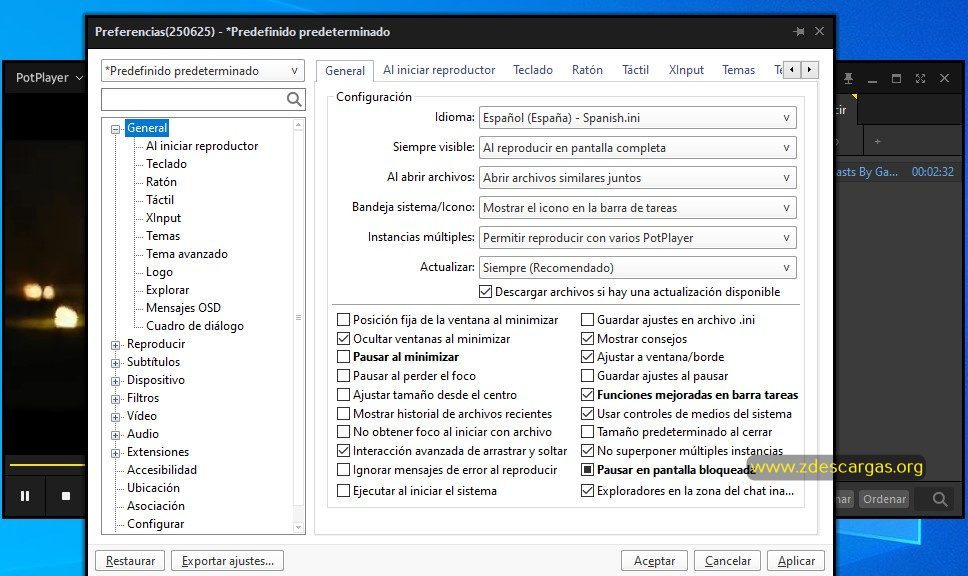968x576 pixels.
Task: Enable Ejecutar al iniciar el sistema
Action: (x=343, y=491)
